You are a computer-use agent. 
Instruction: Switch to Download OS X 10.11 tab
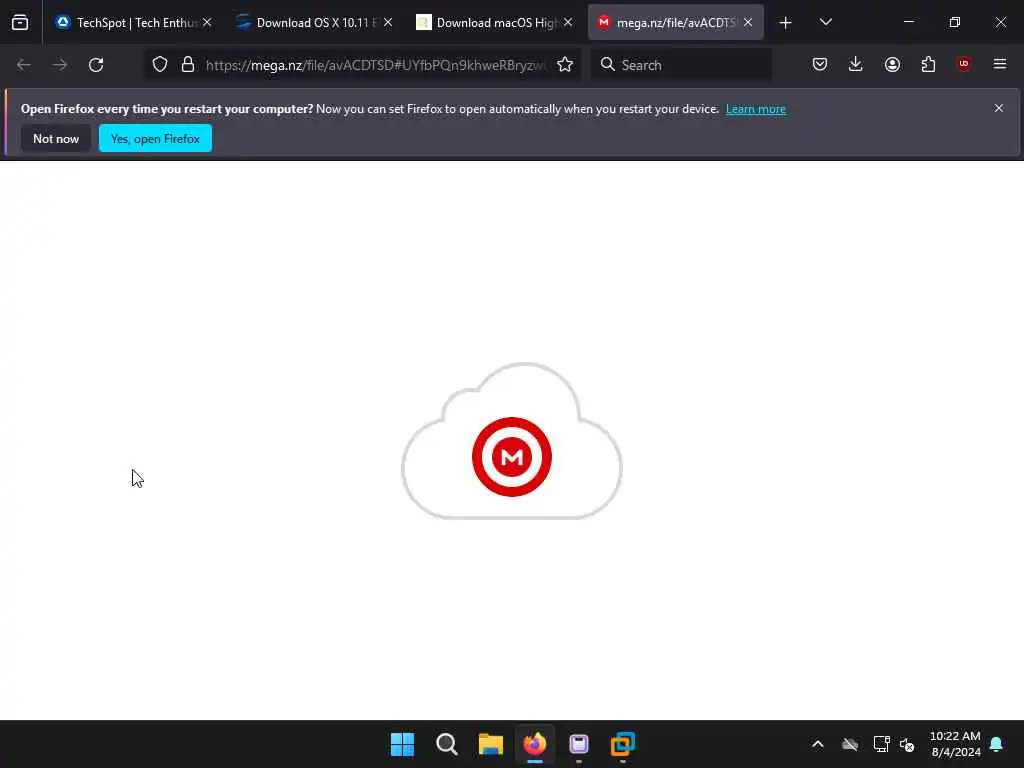[x=315, y=22]
